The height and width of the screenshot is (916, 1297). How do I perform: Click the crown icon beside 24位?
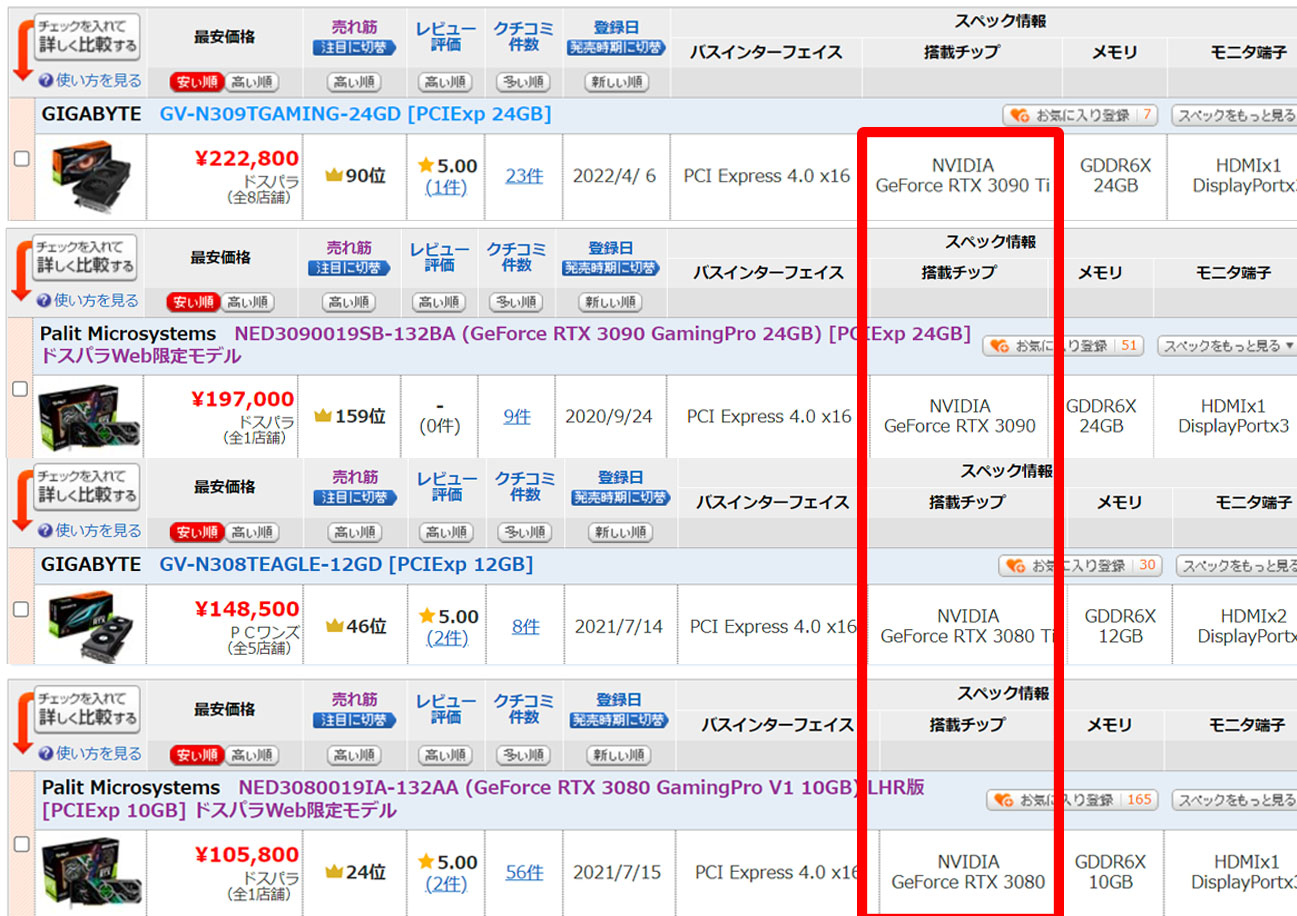coord(333,872)
